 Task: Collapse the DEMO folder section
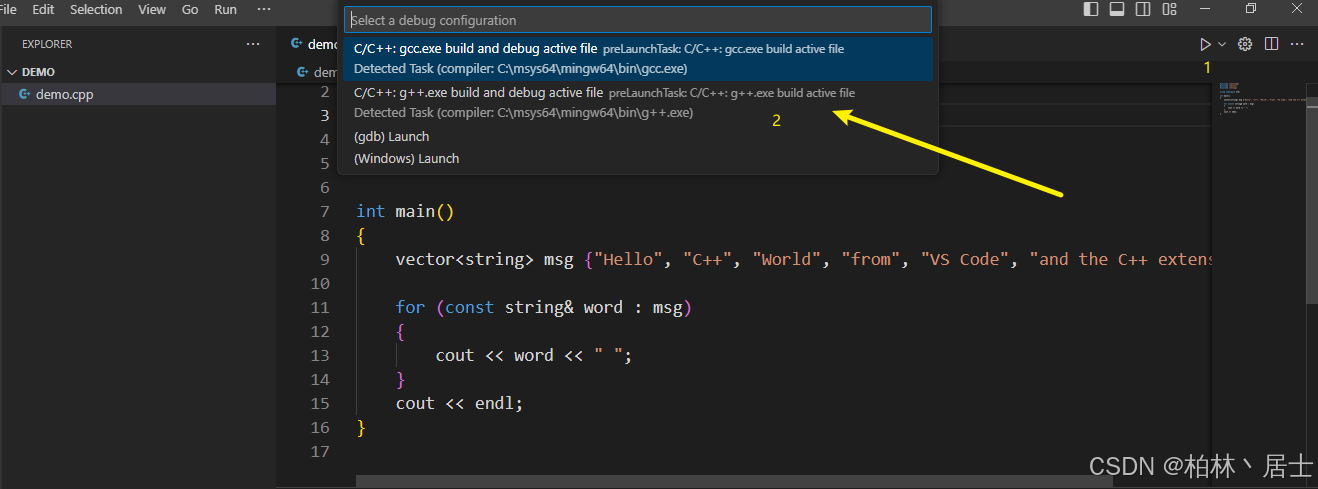138,72
